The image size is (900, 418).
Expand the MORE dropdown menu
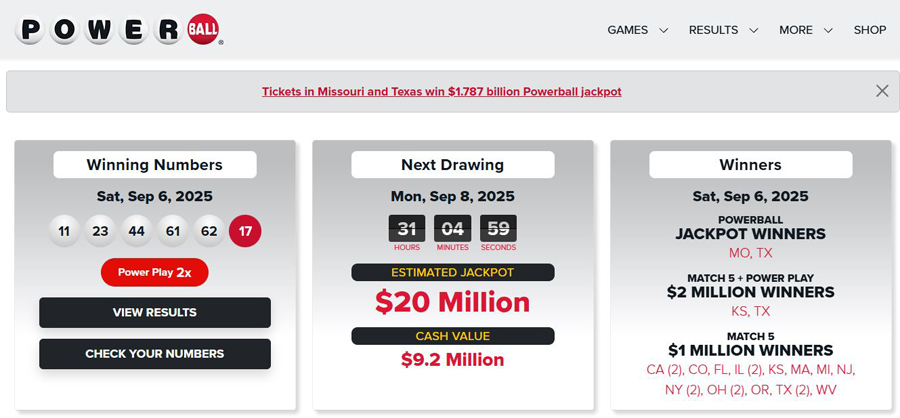pyautogui.click(x=805, y=30)
